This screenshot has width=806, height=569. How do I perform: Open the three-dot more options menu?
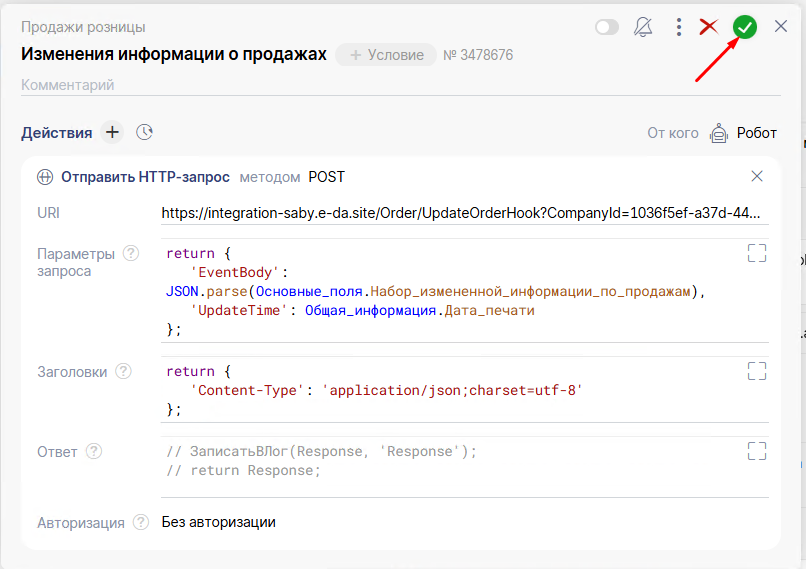pos(678,27)
